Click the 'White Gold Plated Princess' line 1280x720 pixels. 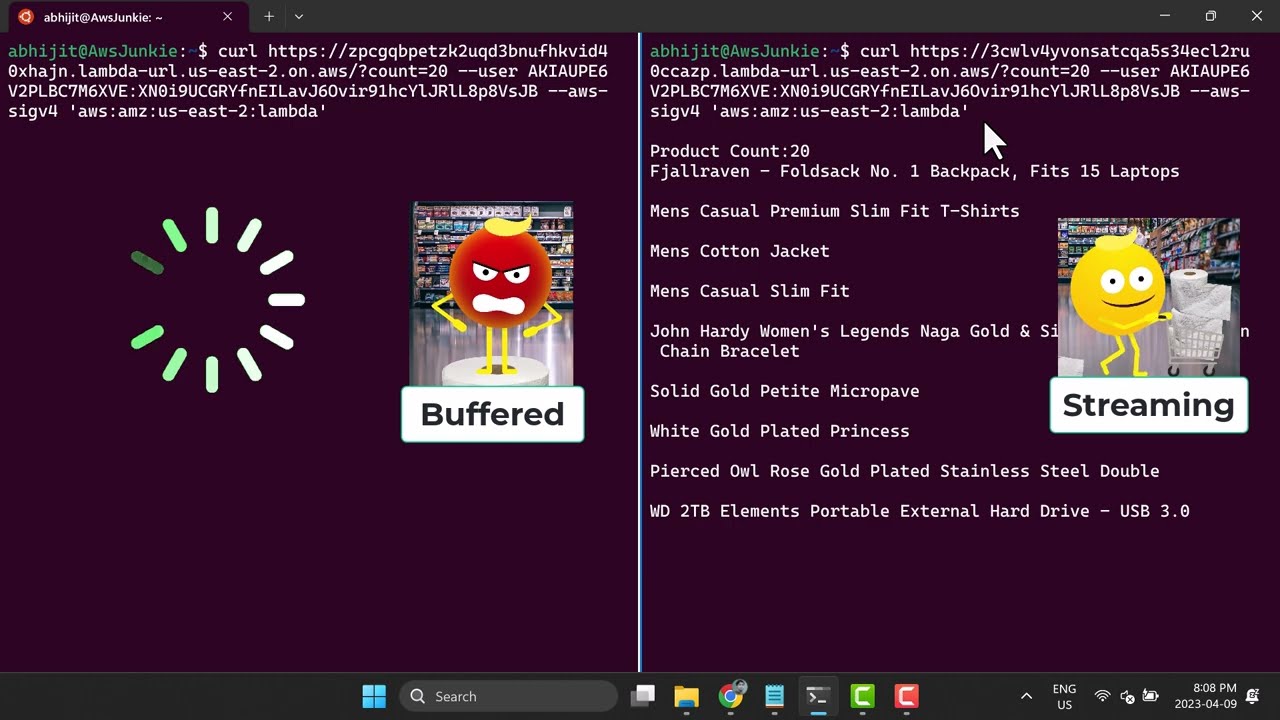780,431
